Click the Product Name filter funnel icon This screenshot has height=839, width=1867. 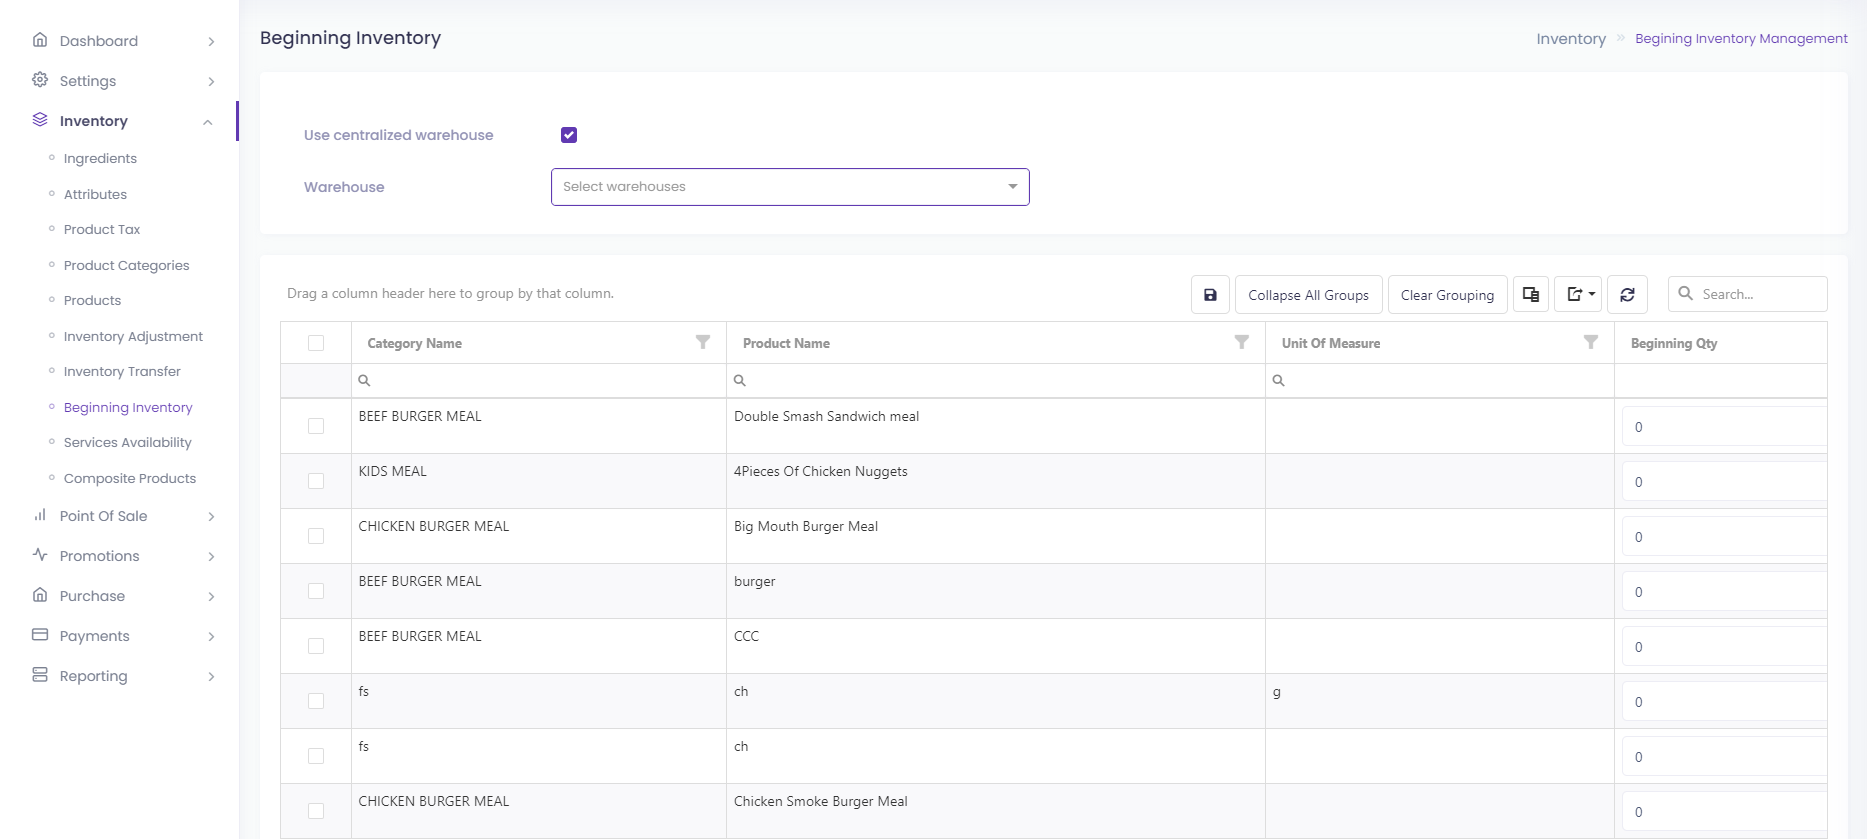(x=1242, y=342)
